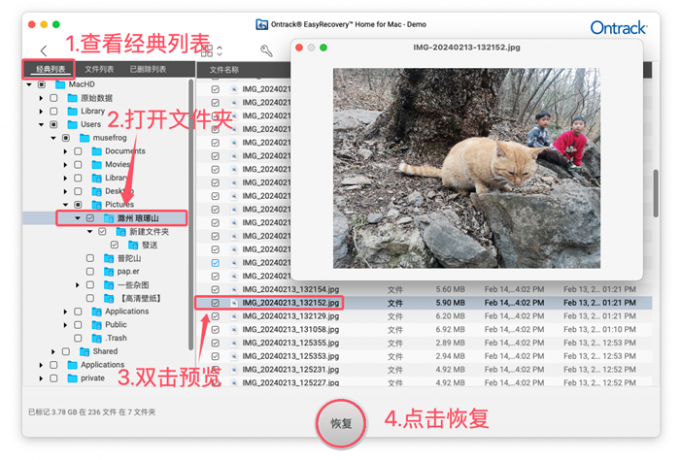Toggle checkbox next to pap.er folder

[90, 272]
